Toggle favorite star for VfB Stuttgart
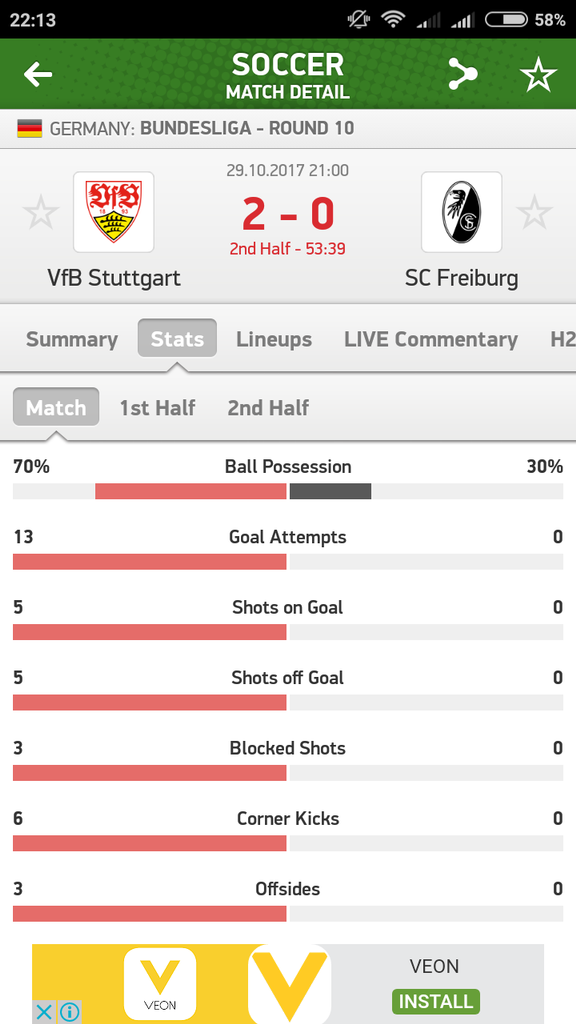 click(x=40, y=212)
